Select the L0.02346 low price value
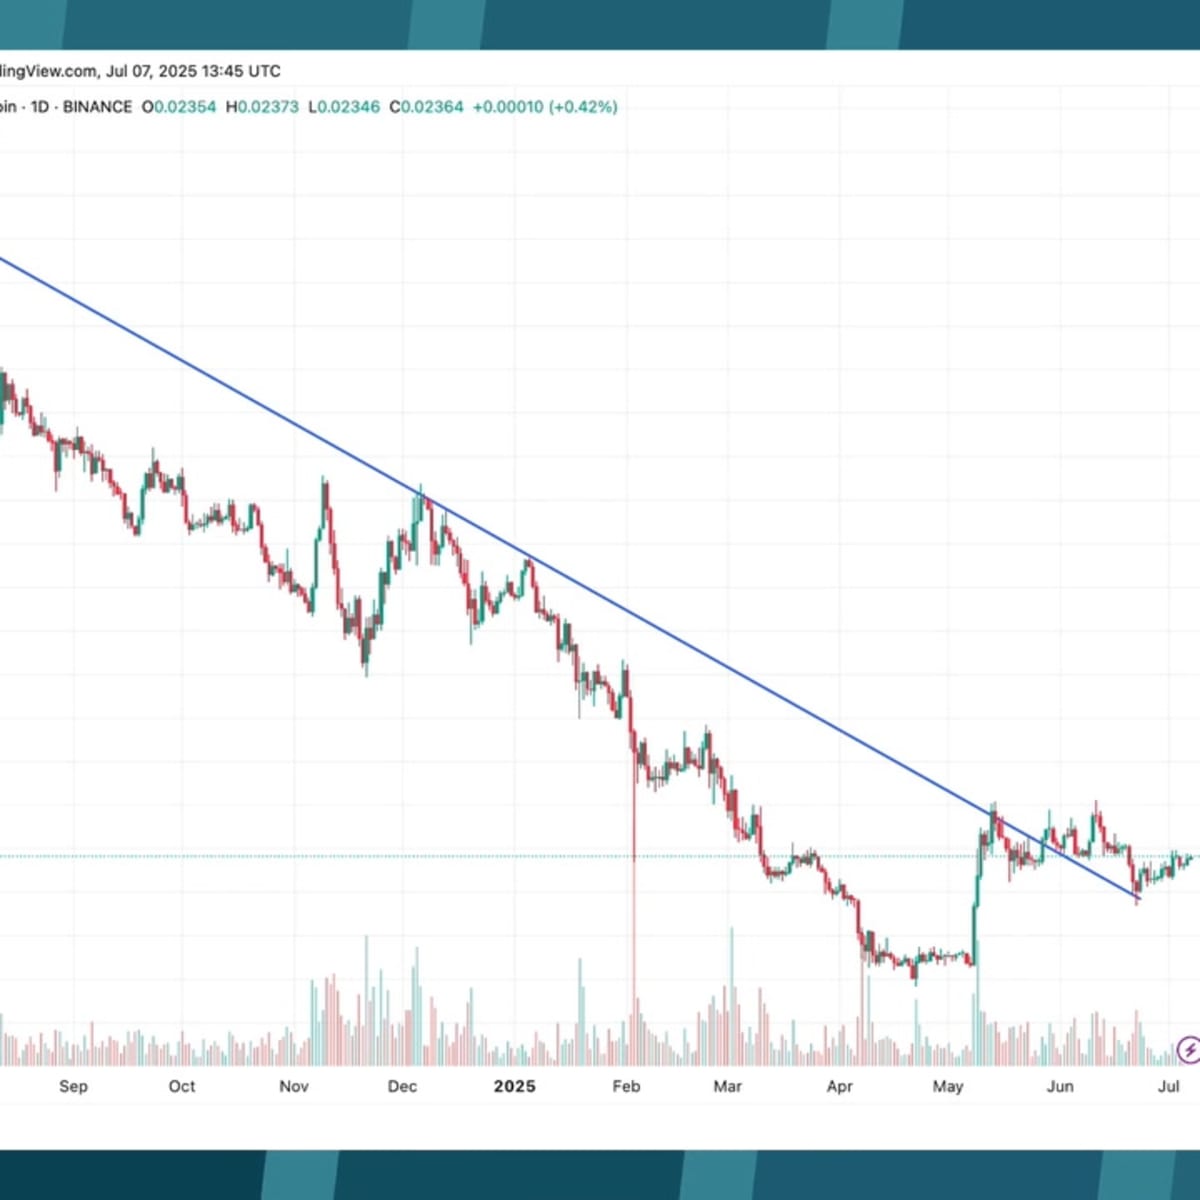The width and height of the screenshot is (1200, 1200). coord(344,106)
